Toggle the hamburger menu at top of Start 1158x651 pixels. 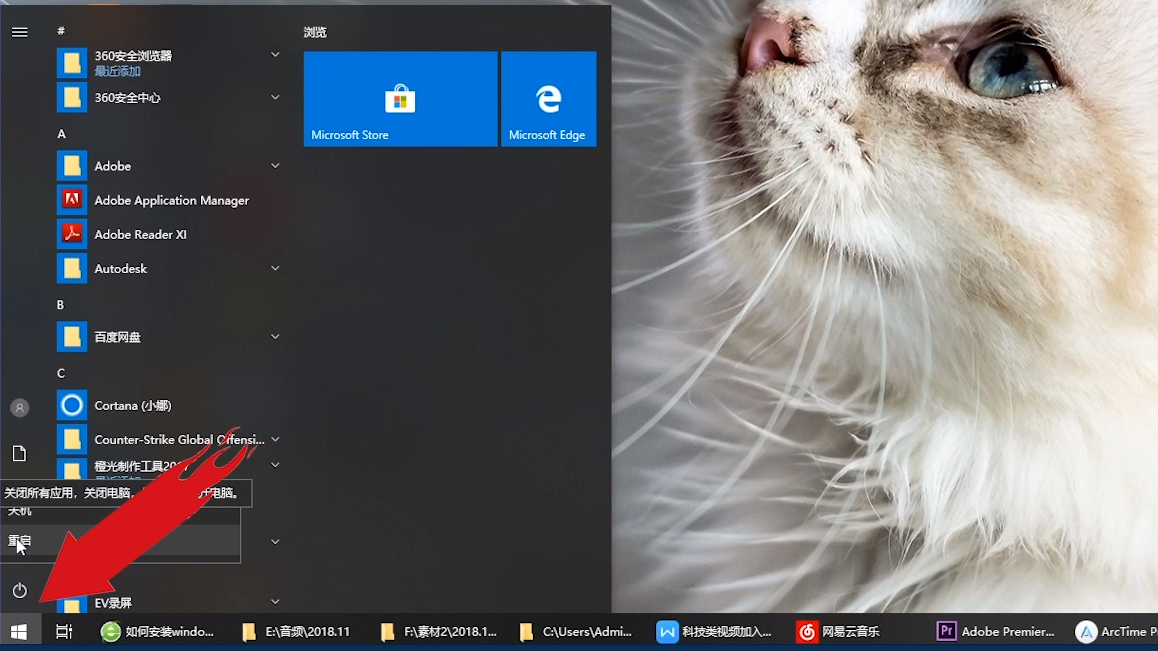pyautogui.click(x=20, y=32)
